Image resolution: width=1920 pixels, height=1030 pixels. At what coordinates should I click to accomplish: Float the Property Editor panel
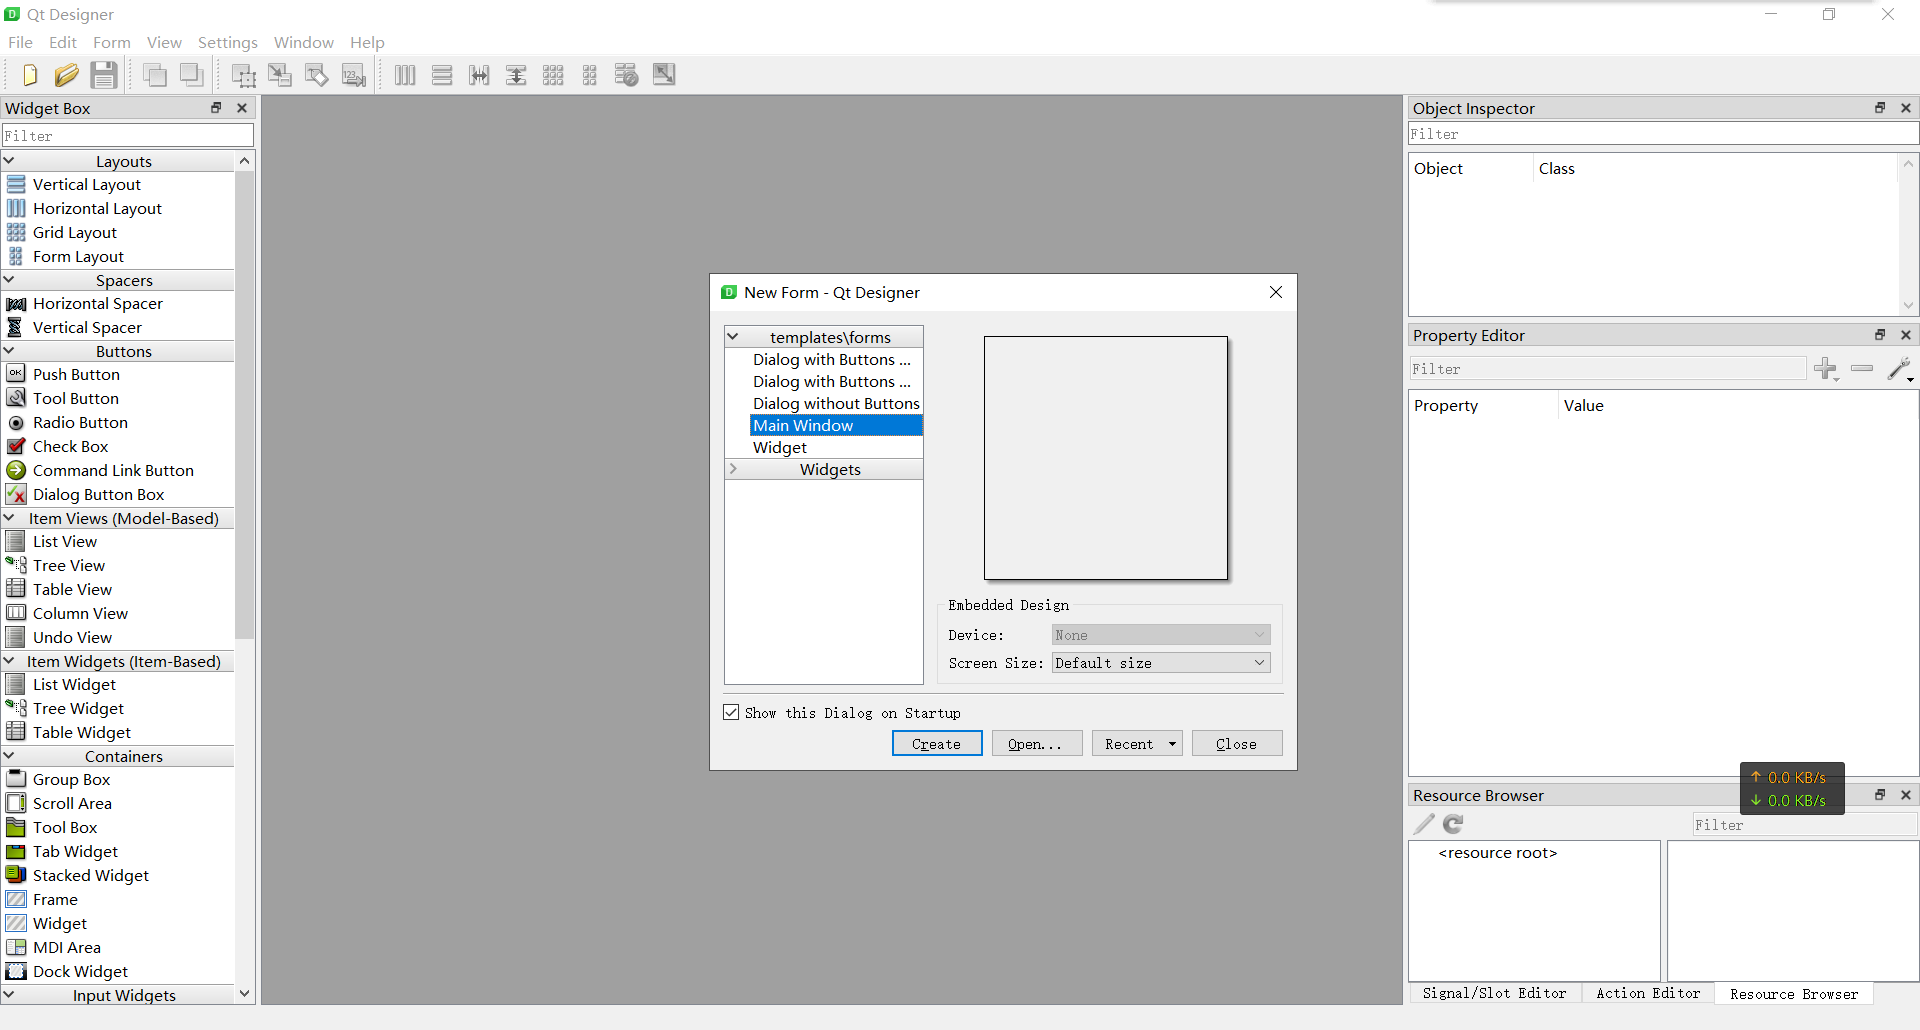tap(1880, 335)
